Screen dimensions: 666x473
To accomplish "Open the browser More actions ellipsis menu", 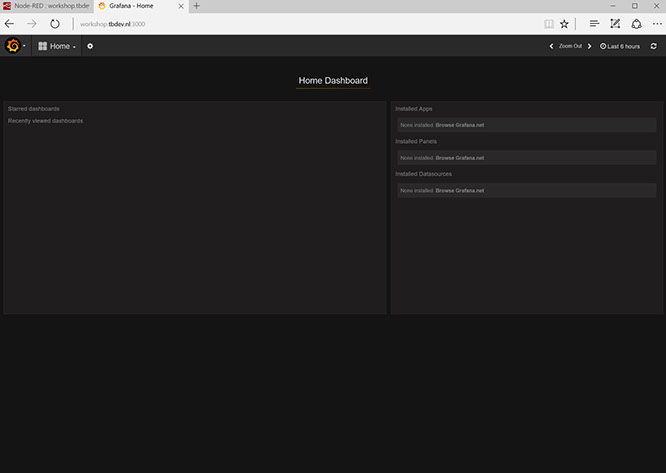I will (x=657, y=24).
